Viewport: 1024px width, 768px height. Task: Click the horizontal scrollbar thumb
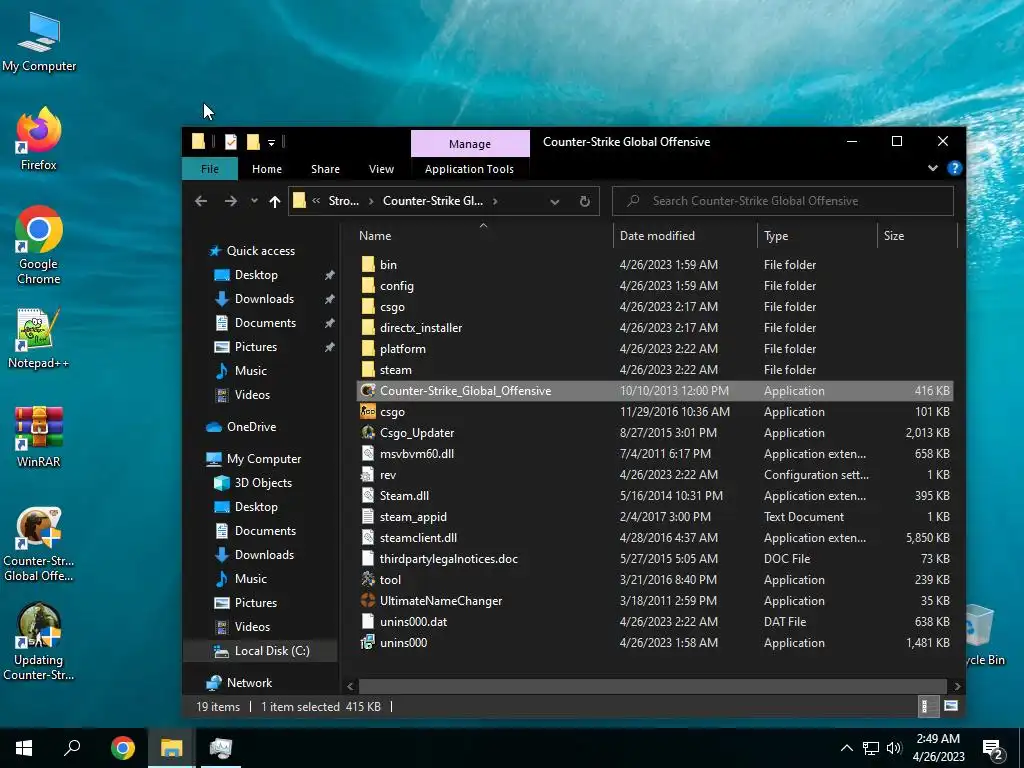tap(652, 686)
